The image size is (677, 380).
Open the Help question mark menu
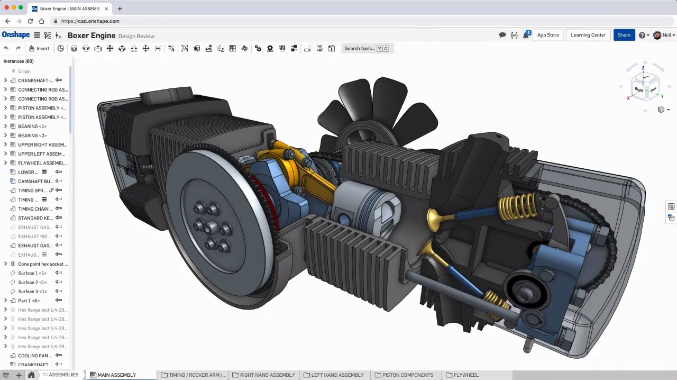tap(644, 35)
